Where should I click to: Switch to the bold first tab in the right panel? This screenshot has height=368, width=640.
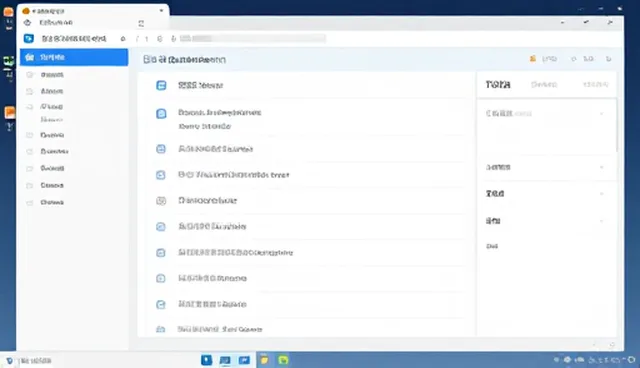pos(498,84)
